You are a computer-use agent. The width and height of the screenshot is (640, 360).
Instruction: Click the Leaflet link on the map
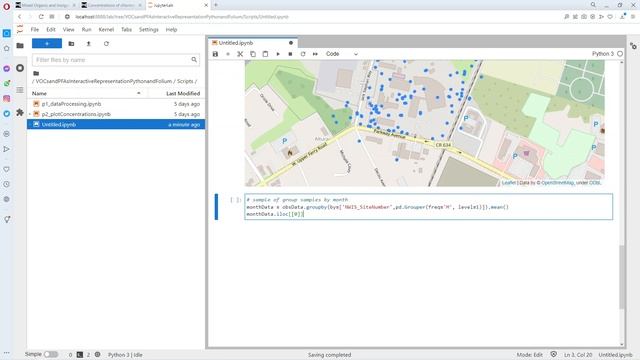pyautogui.click(x=508, y=183)
